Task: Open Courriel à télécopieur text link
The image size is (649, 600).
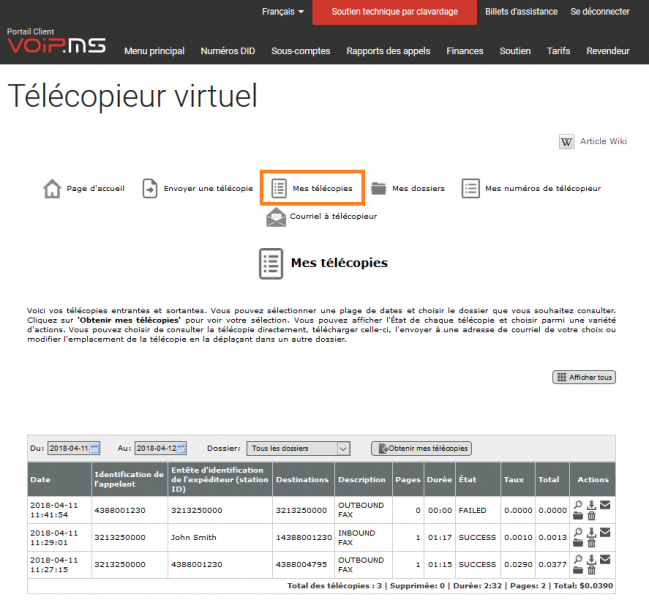Action: (333, 216)
